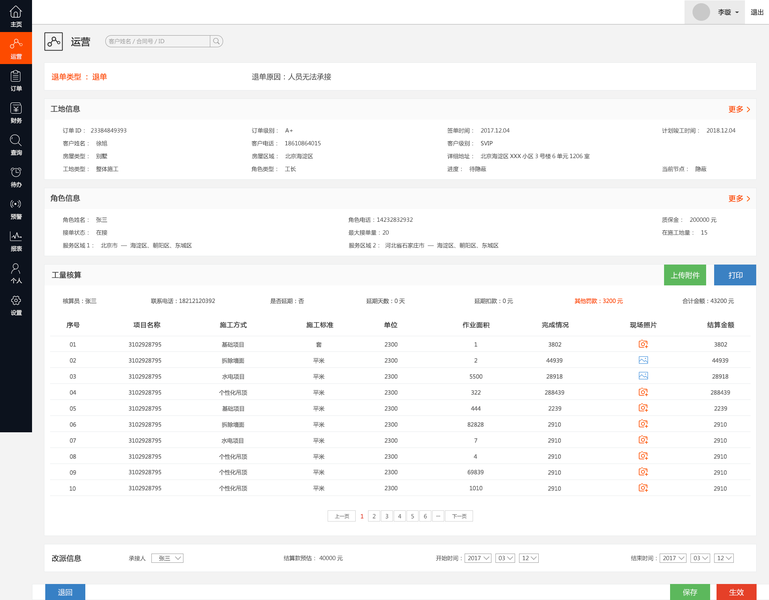Click the blue 退回 button
This screenshot has width=769, height=600.
click(x=65, y=592)
